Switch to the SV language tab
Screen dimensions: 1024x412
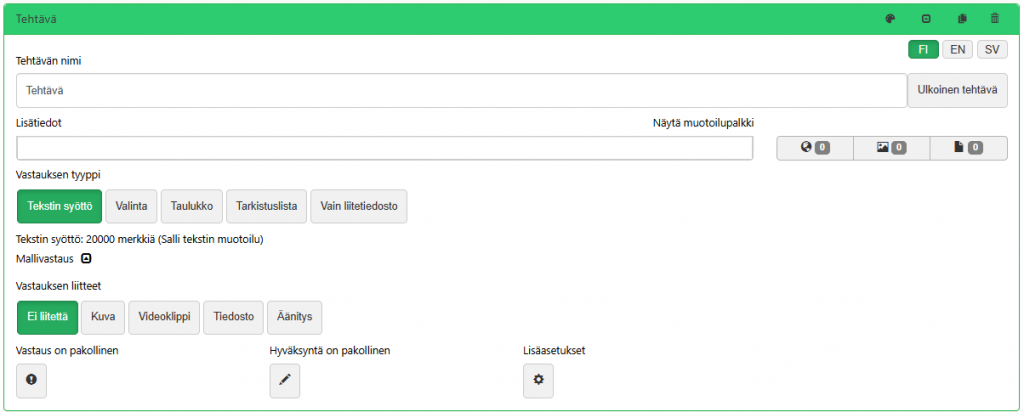coord(991,50)
